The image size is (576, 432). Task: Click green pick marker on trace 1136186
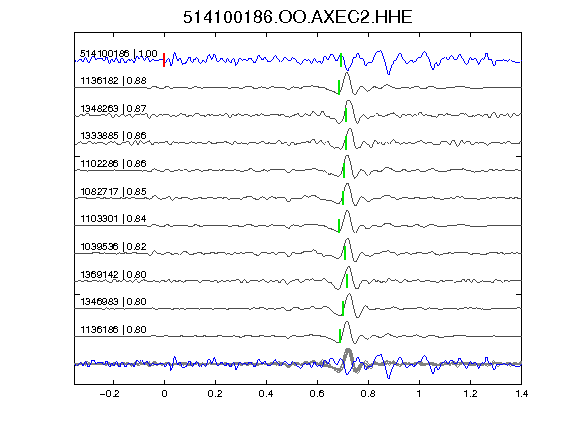340,336
